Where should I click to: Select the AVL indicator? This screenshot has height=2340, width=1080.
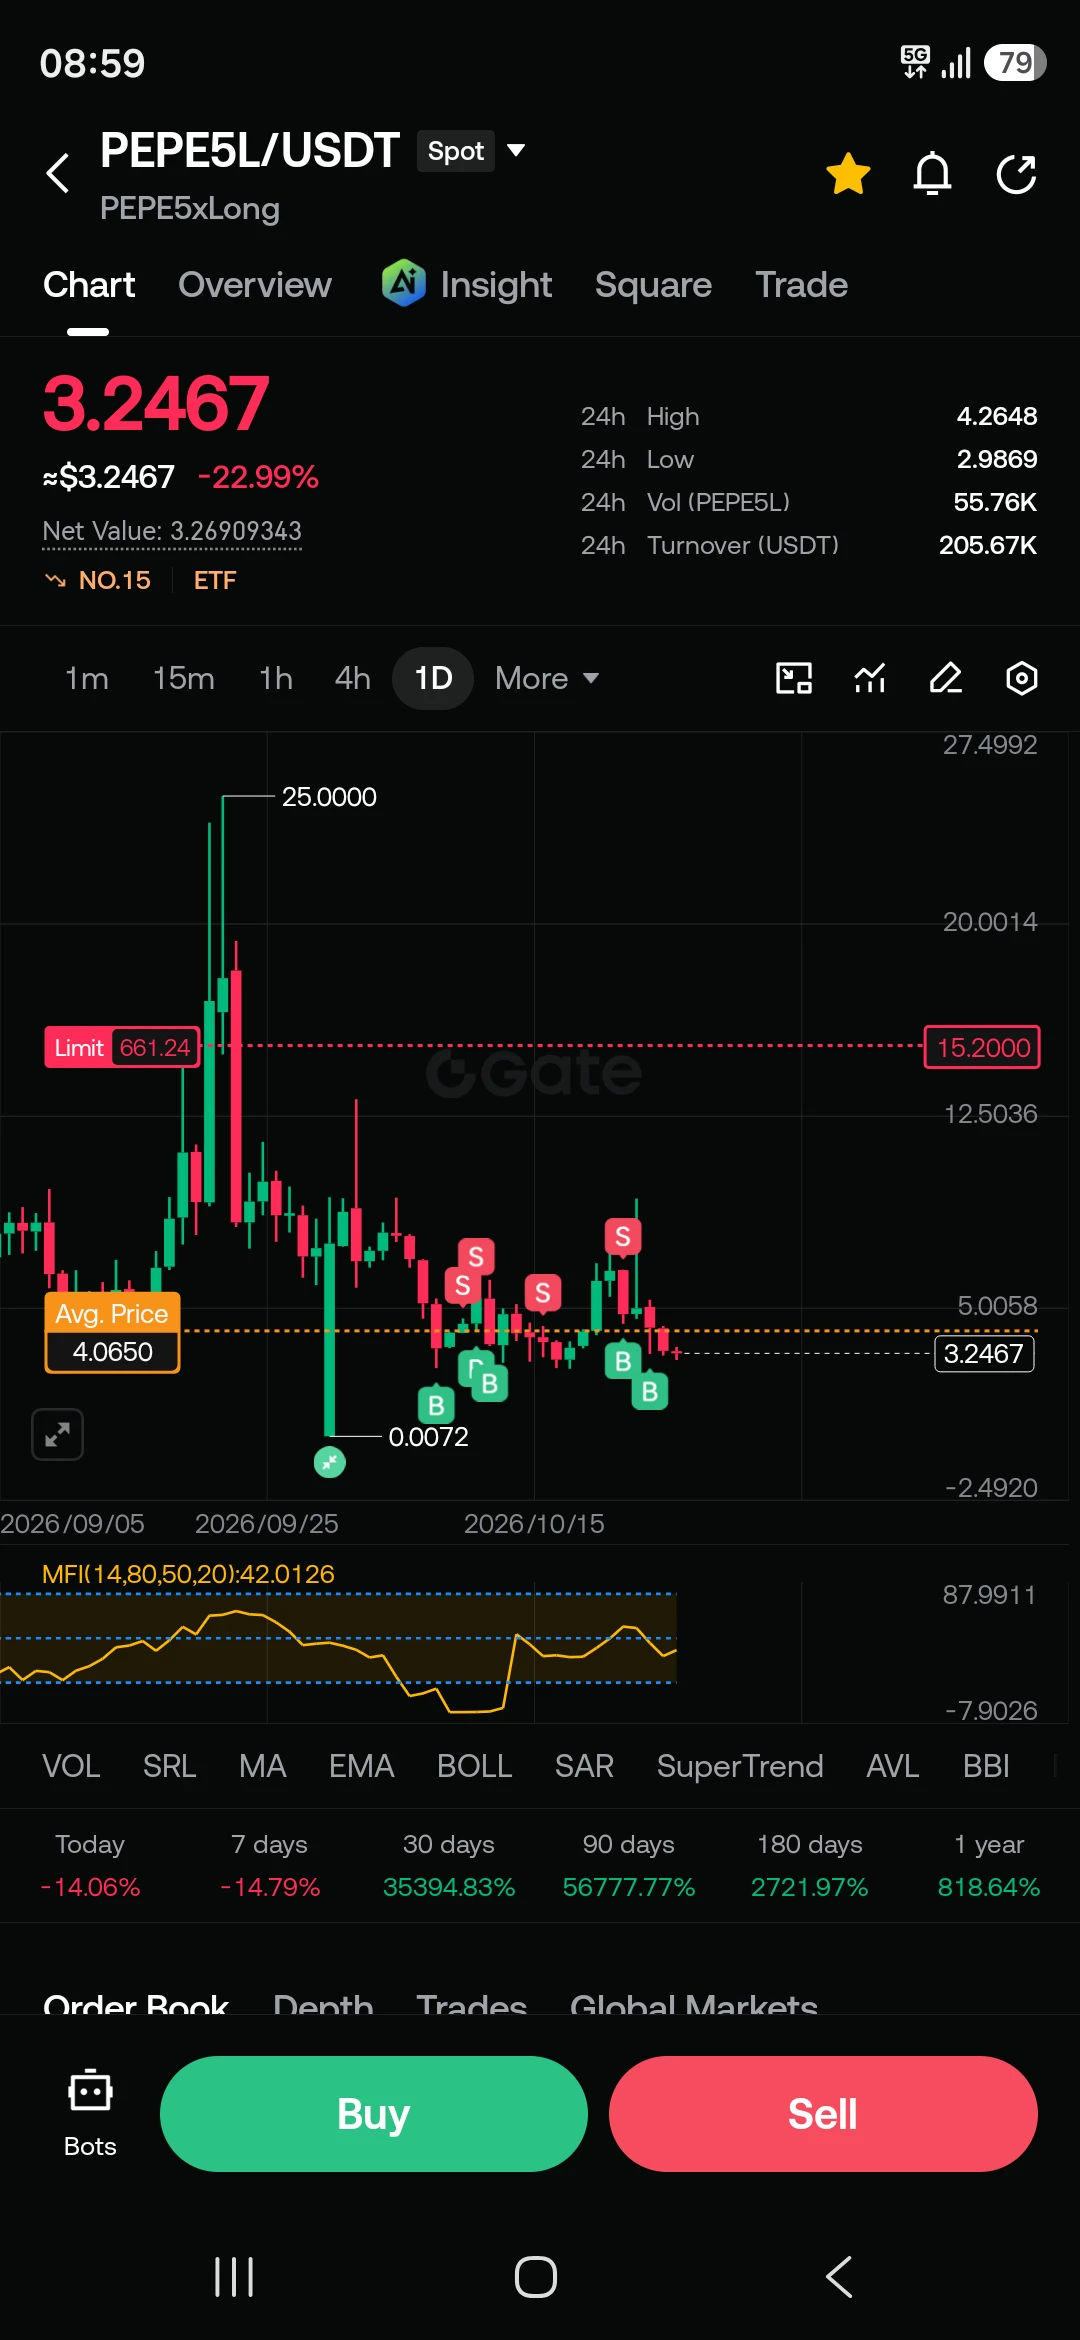892,1766
